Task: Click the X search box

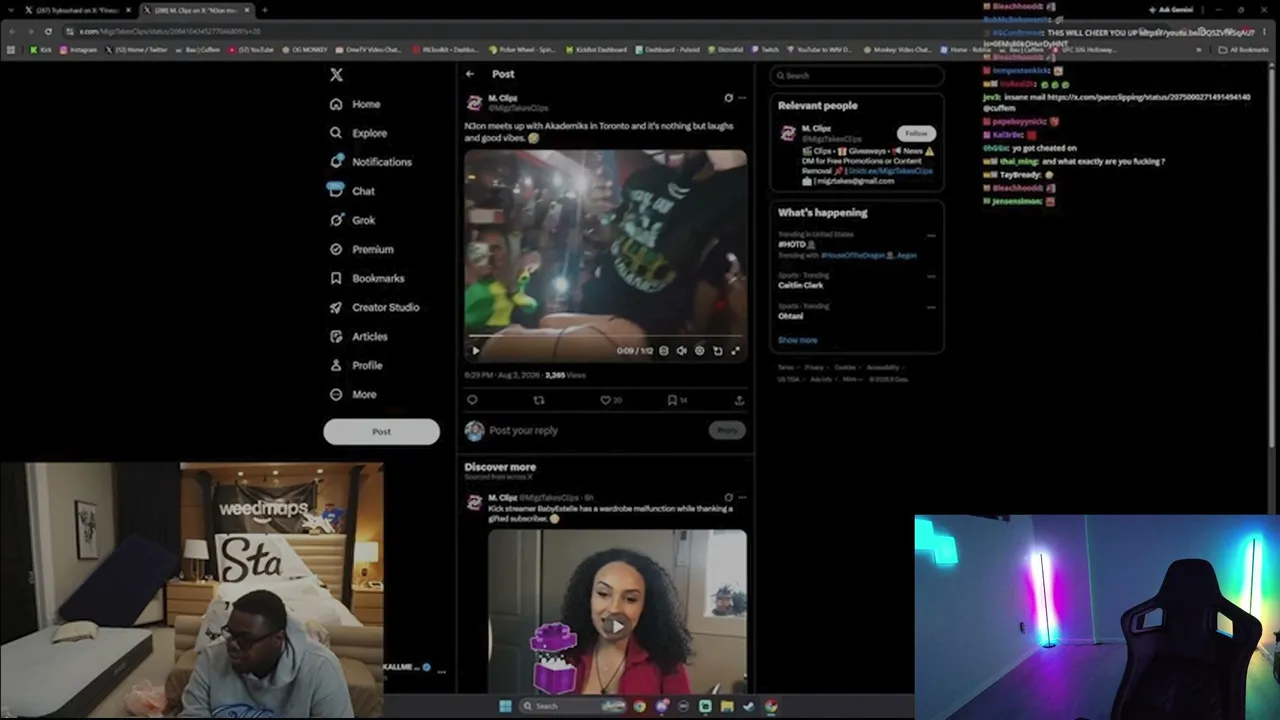Action: point(857,75)
